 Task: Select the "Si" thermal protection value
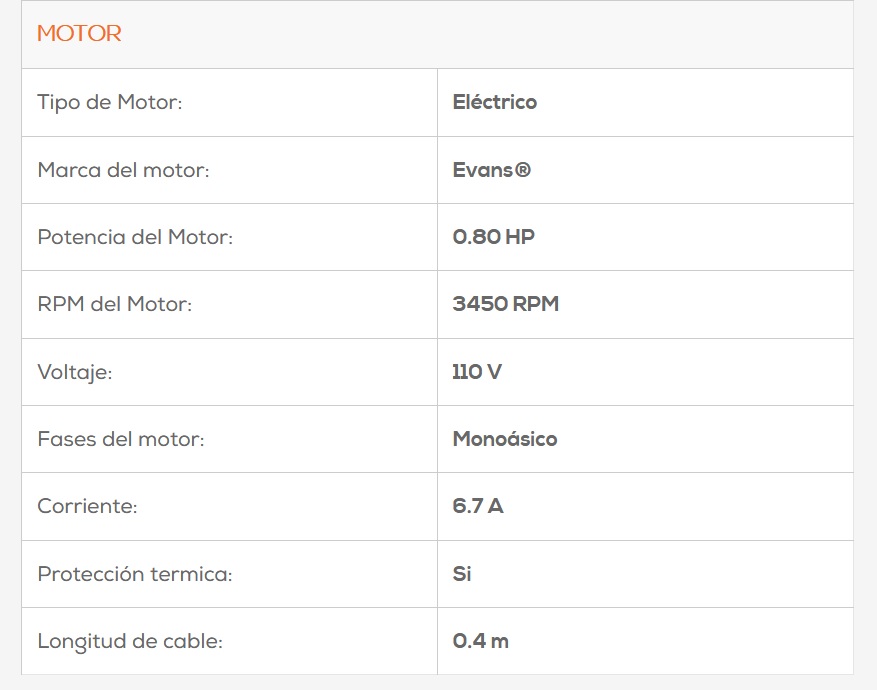coord(462,574)
